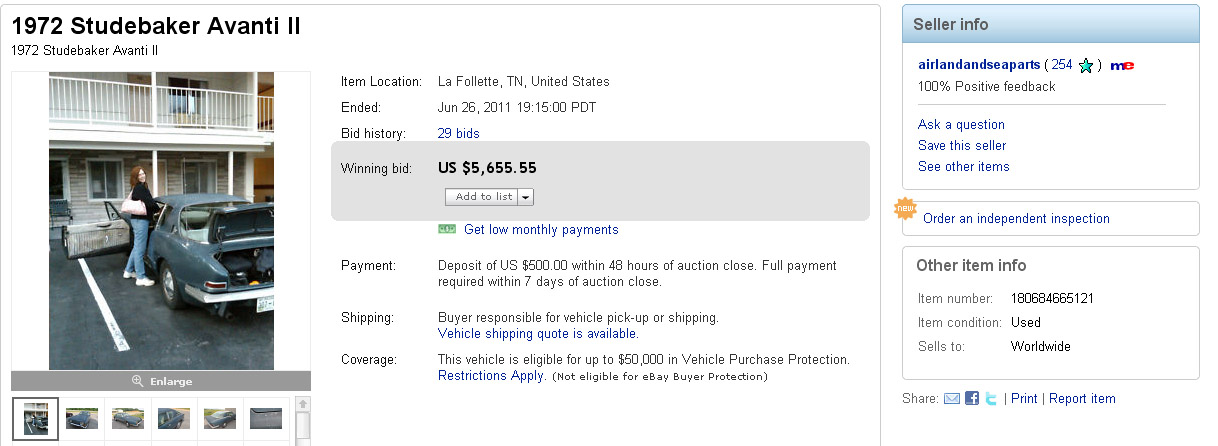
Task: Select the last thumbnail in the row
Action: pos(266,418)
